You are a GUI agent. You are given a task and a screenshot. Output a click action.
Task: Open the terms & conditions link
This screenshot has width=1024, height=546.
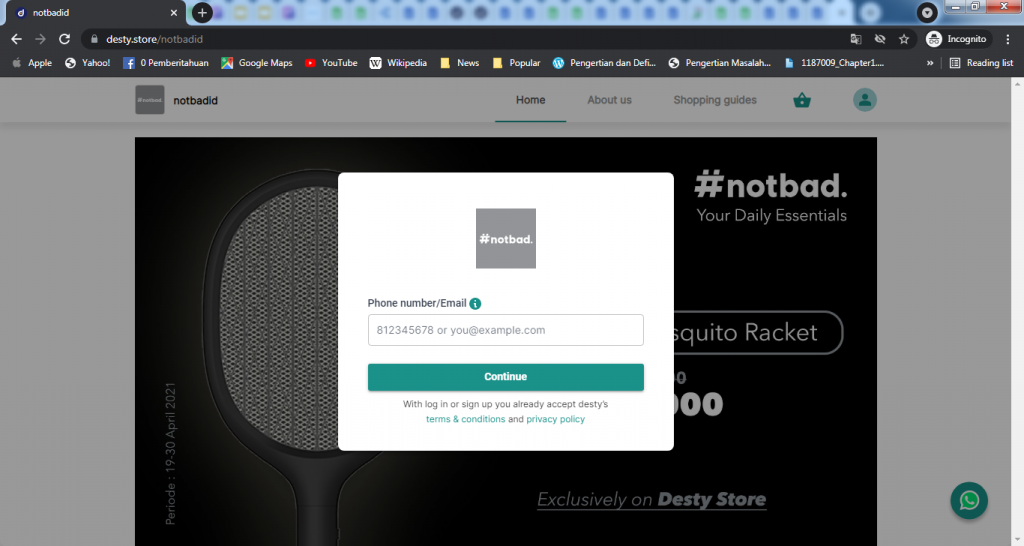[466, 419]
